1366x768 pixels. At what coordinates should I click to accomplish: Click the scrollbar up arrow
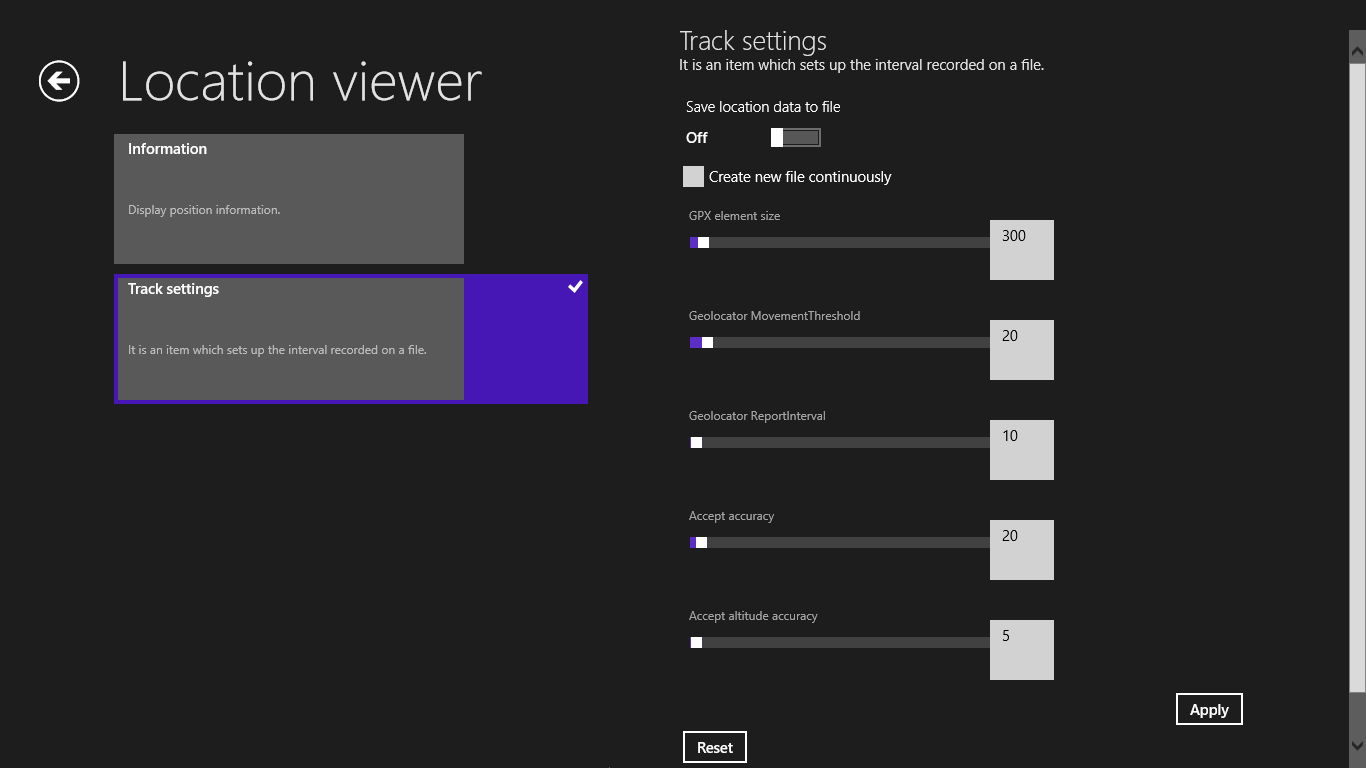(x=1357, y=49)
